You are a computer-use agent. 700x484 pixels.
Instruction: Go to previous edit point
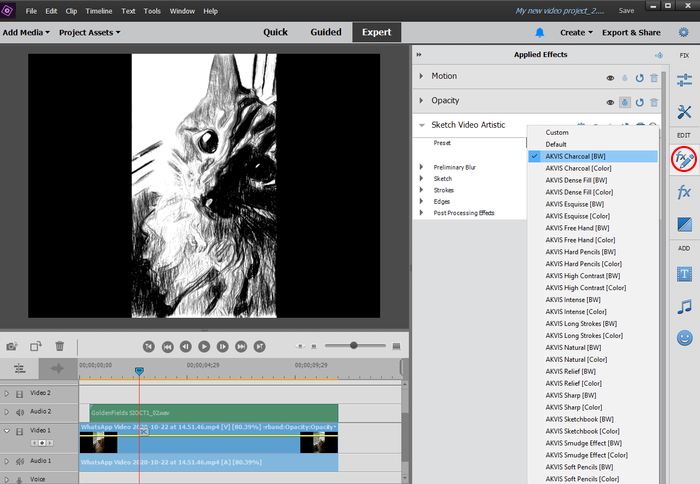[x=149, y=346]
